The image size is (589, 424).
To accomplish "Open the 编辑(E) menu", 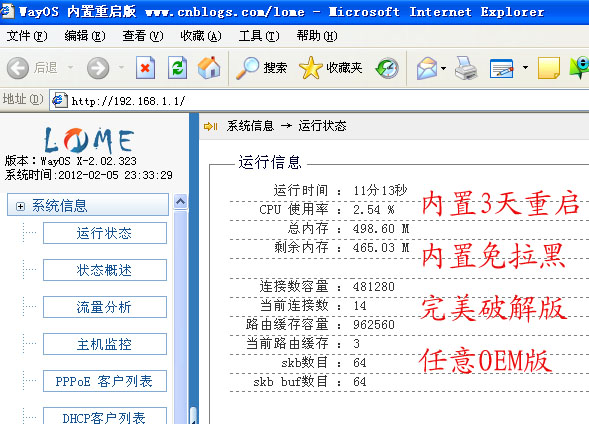I will 85,36.
